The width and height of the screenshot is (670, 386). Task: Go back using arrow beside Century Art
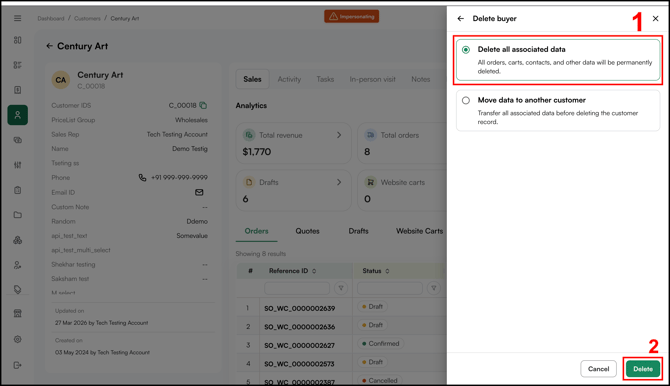[x=50, y=46]
